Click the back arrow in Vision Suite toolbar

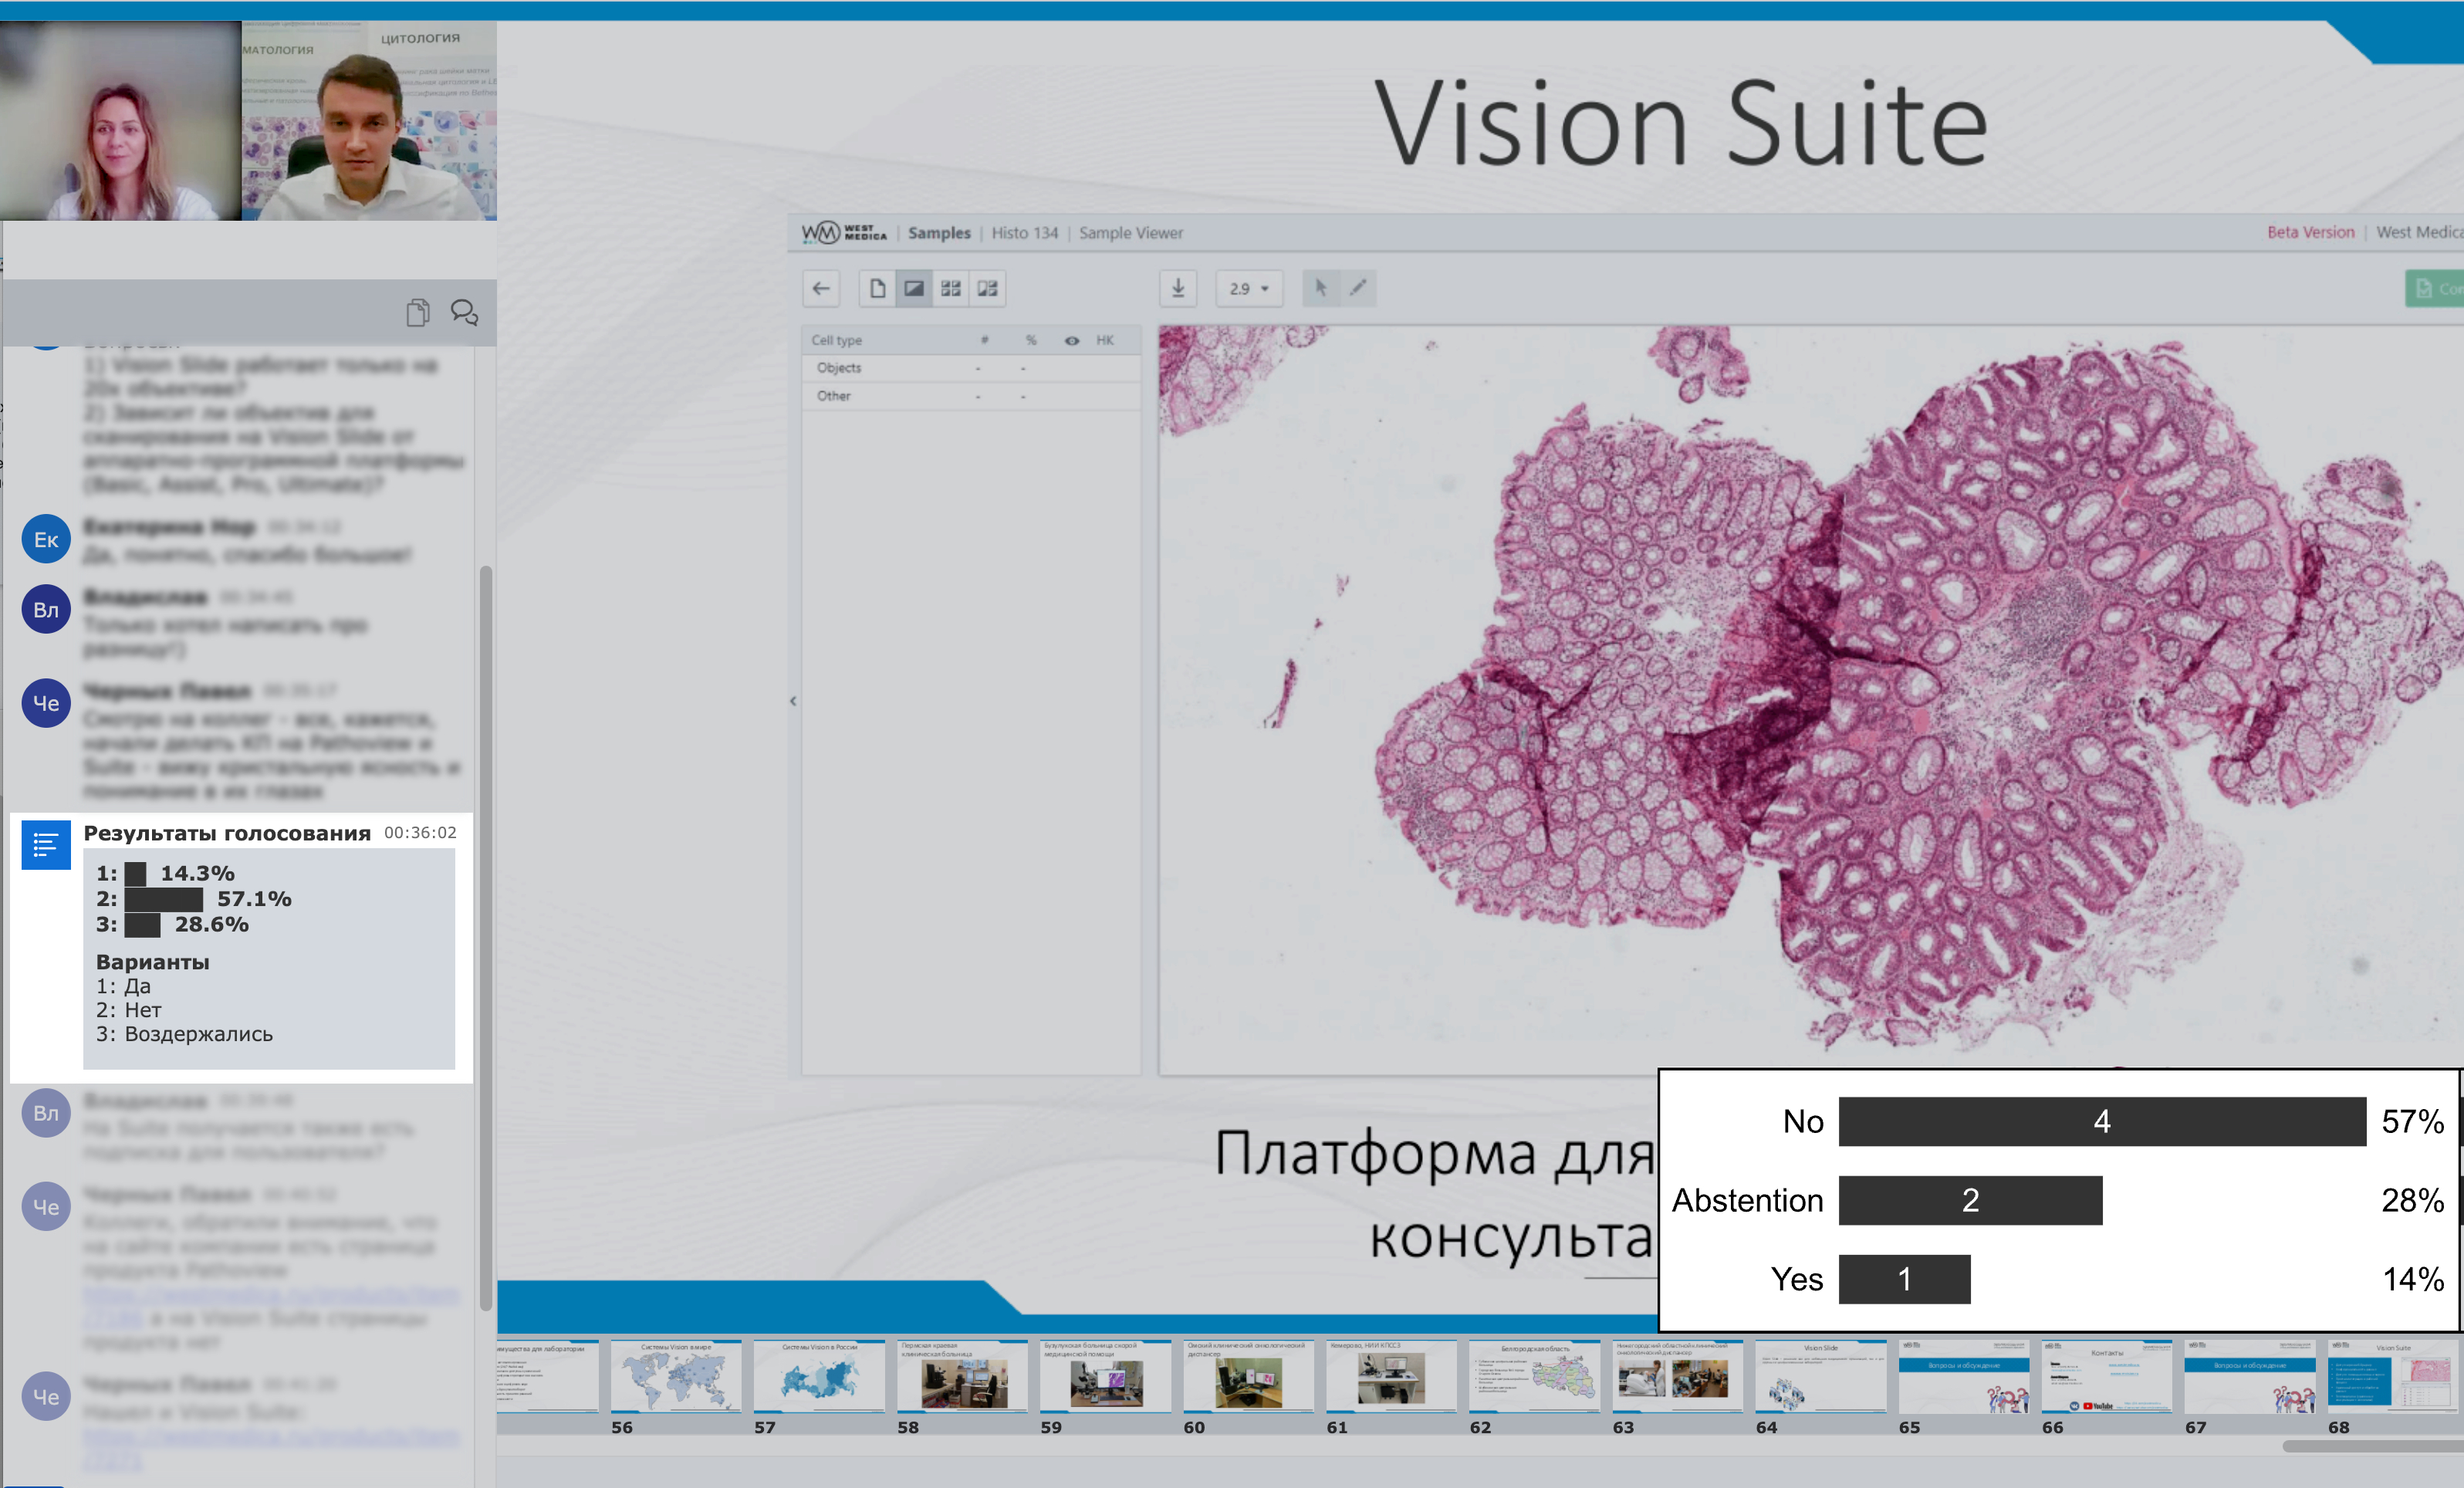(821, 289)
